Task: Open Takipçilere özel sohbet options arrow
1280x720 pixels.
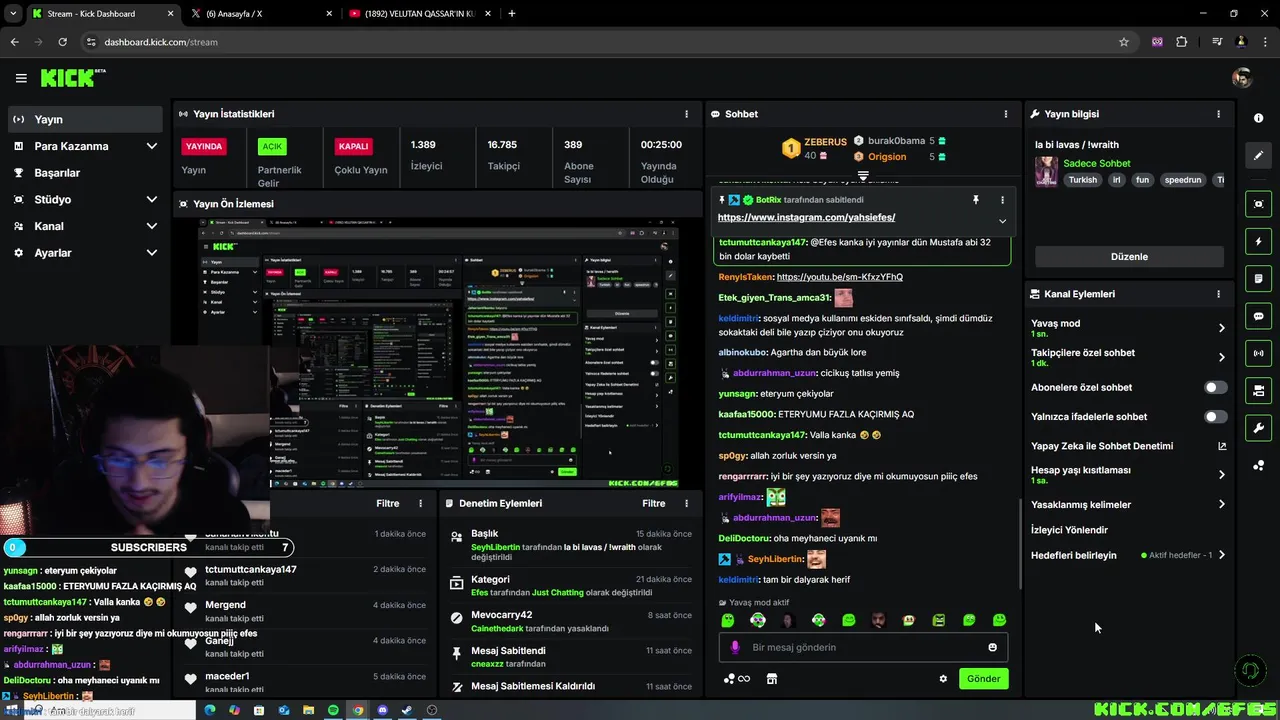Action: pyautogui.click(x=1221, y=357)
